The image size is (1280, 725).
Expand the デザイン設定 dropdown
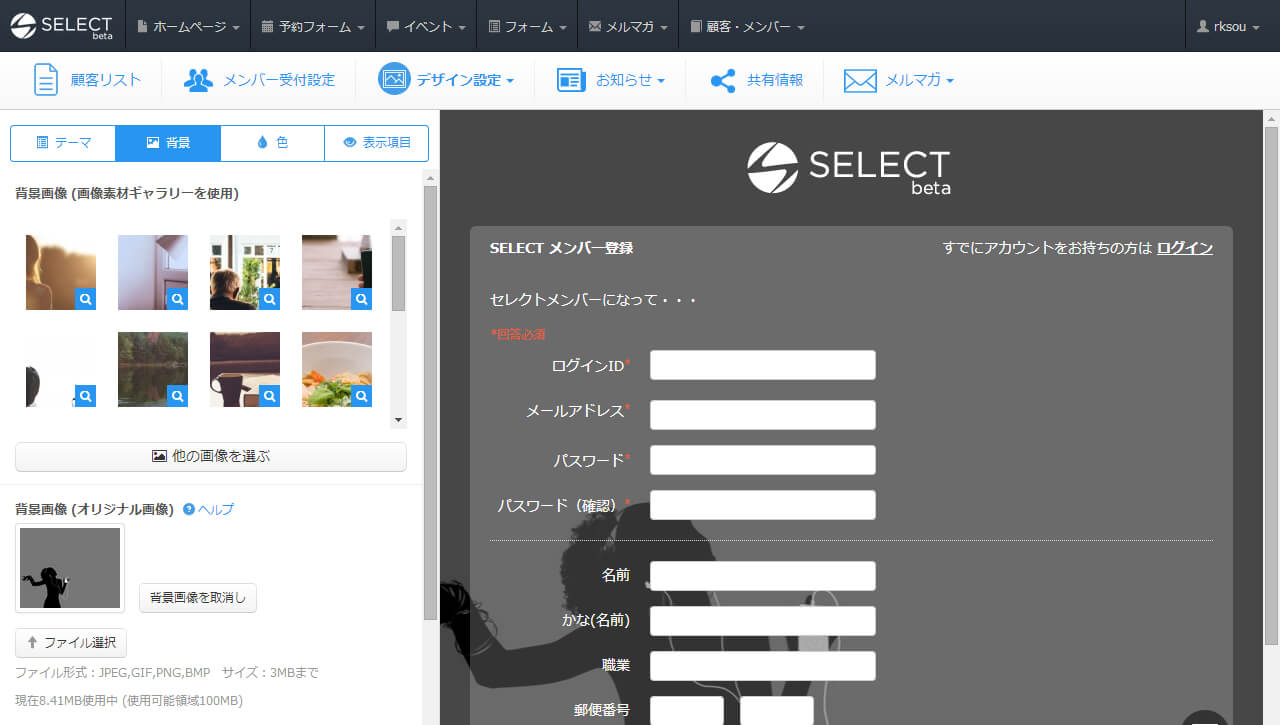click(447, 80)
